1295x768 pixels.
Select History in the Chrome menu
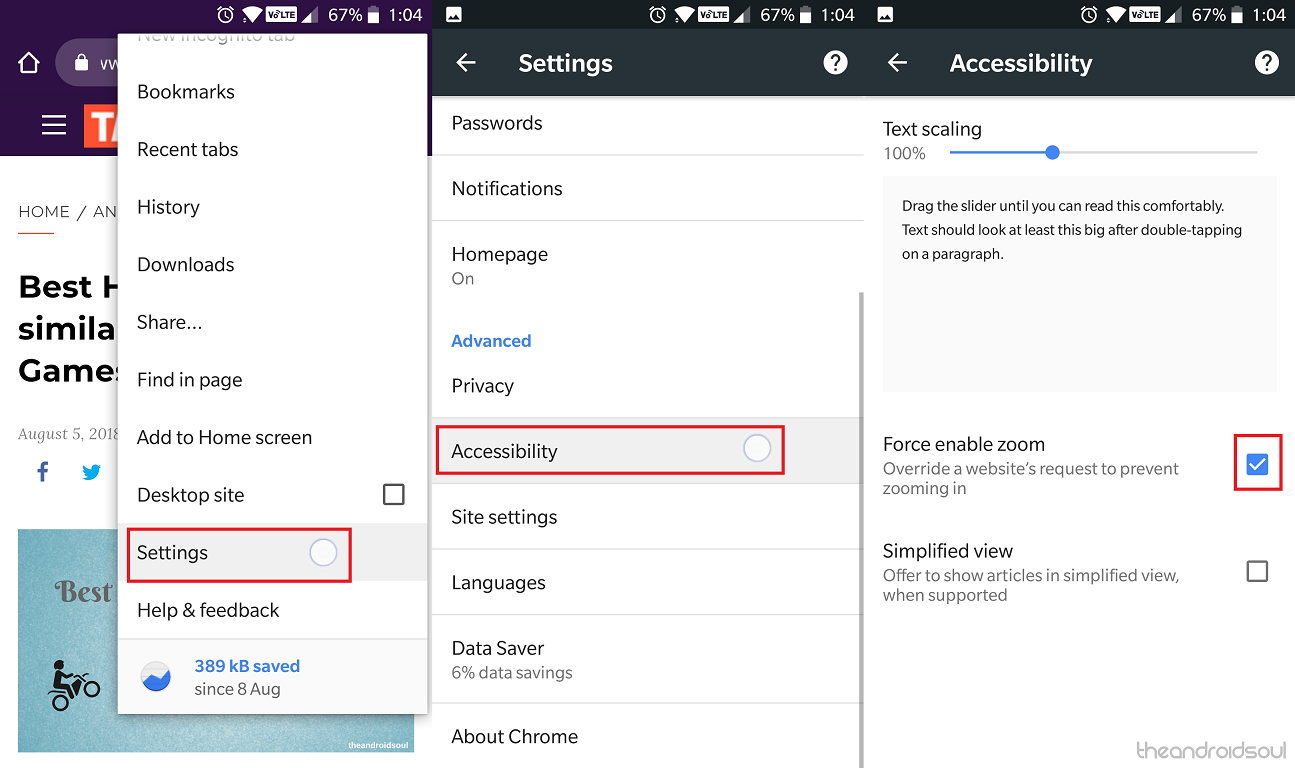(x=168, y=207)
